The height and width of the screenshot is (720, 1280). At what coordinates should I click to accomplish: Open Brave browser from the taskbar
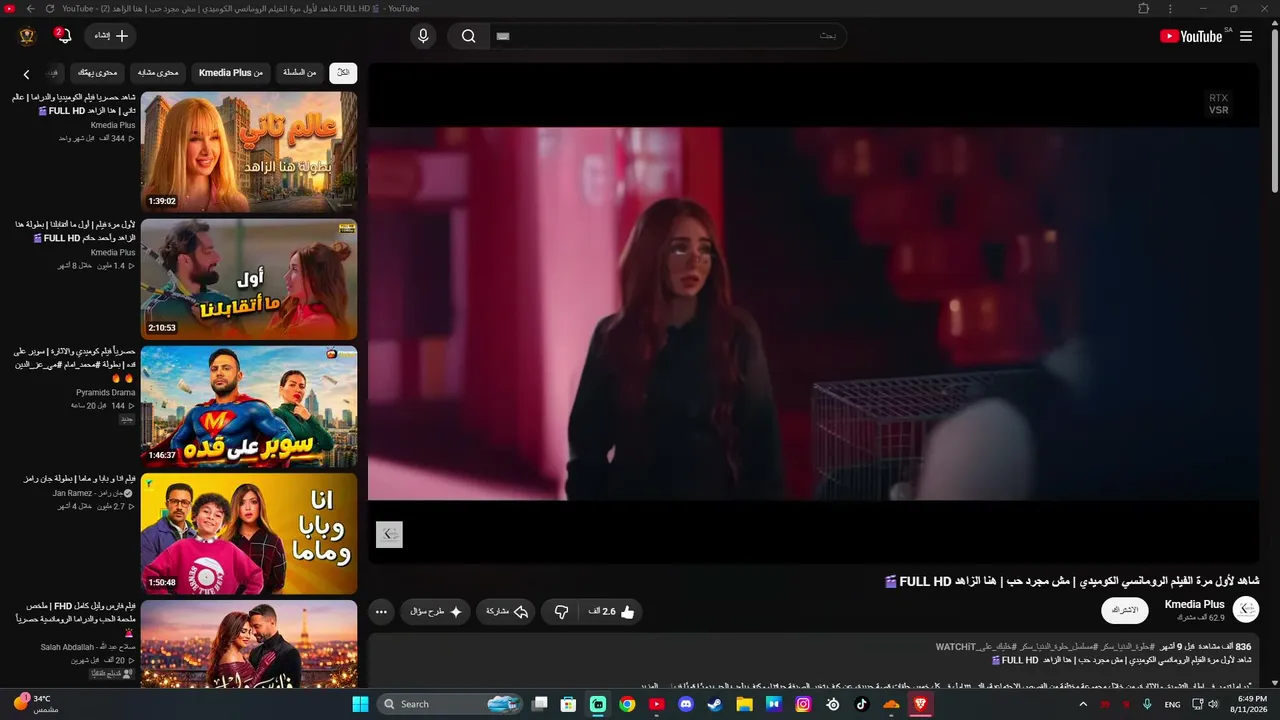[920, 704]
